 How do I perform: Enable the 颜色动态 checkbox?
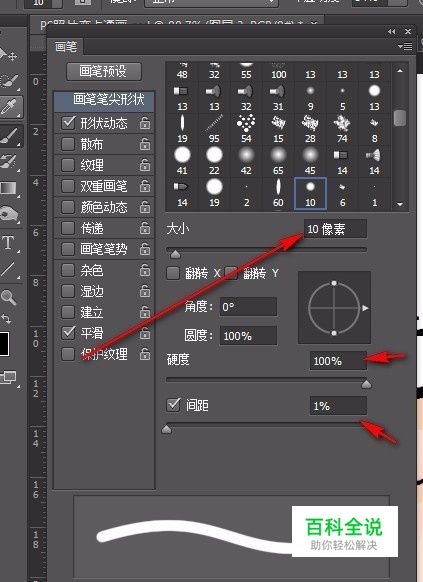[x=68, y=207]
